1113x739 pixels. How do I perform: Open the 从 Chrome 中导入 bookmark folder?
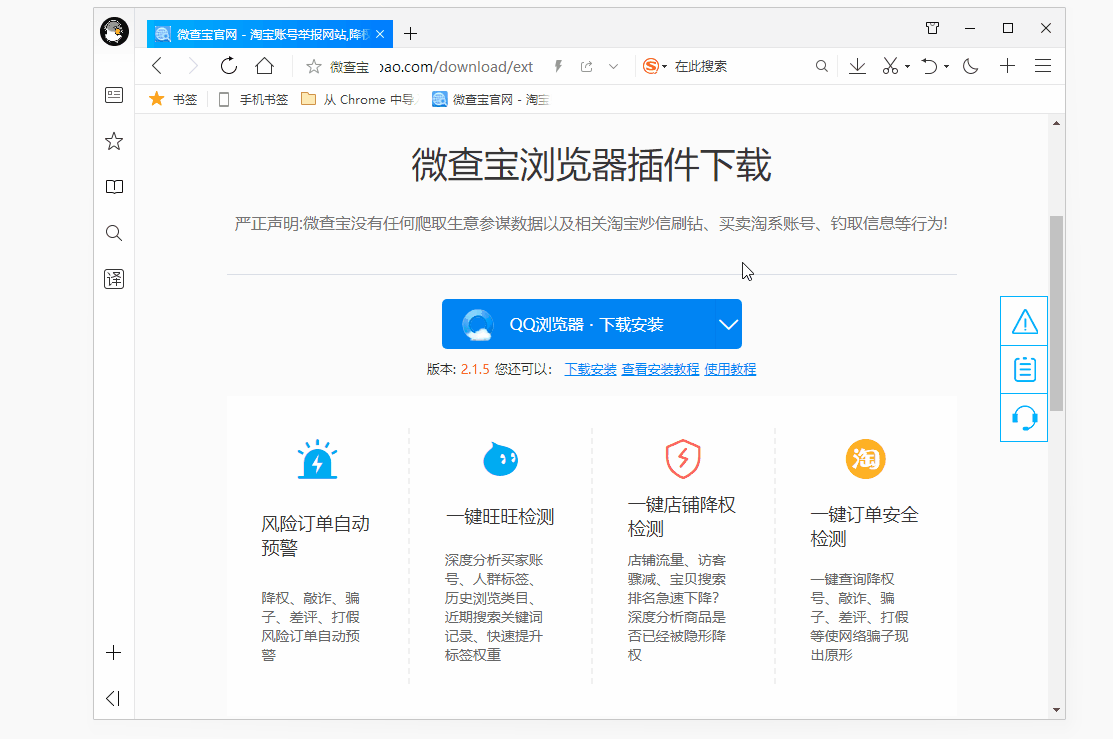coord(360,99)
